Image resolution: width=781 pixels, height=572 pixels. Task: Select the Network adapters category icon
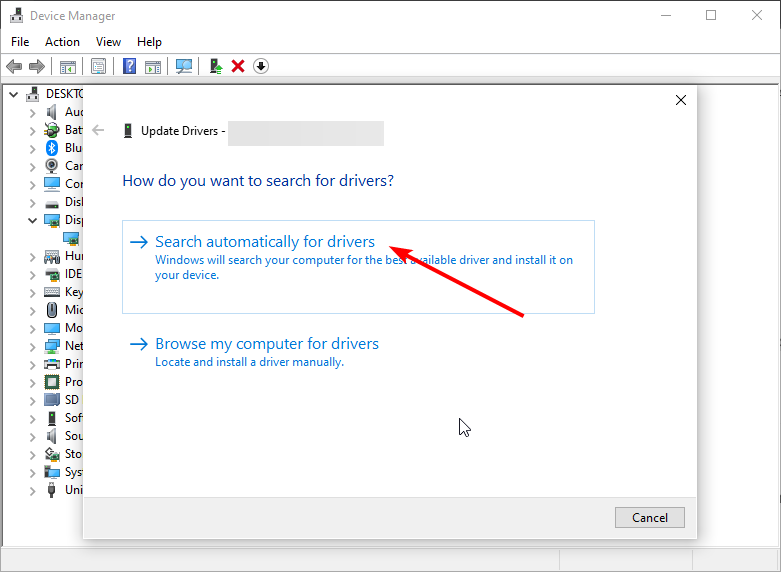click(x=52, y=346)
